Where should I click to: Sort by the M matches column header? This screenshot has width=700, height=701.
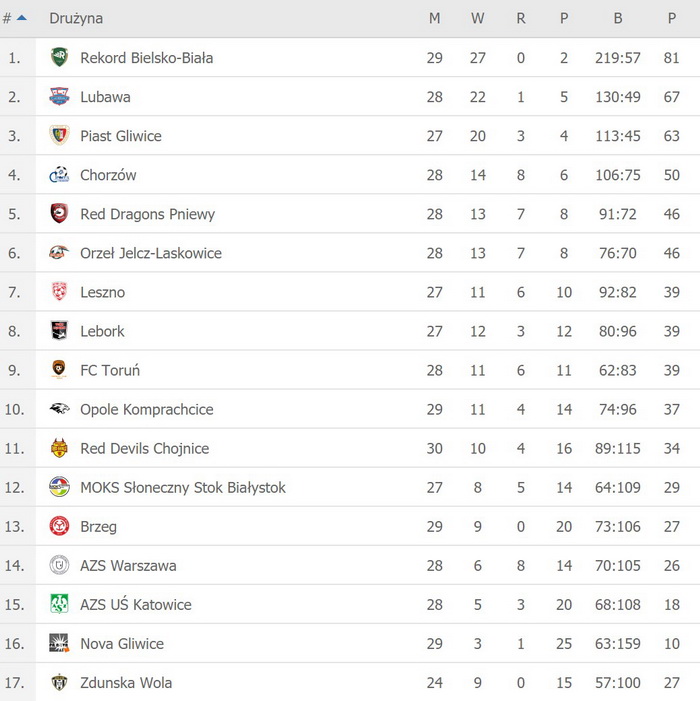tap(434, 18)
